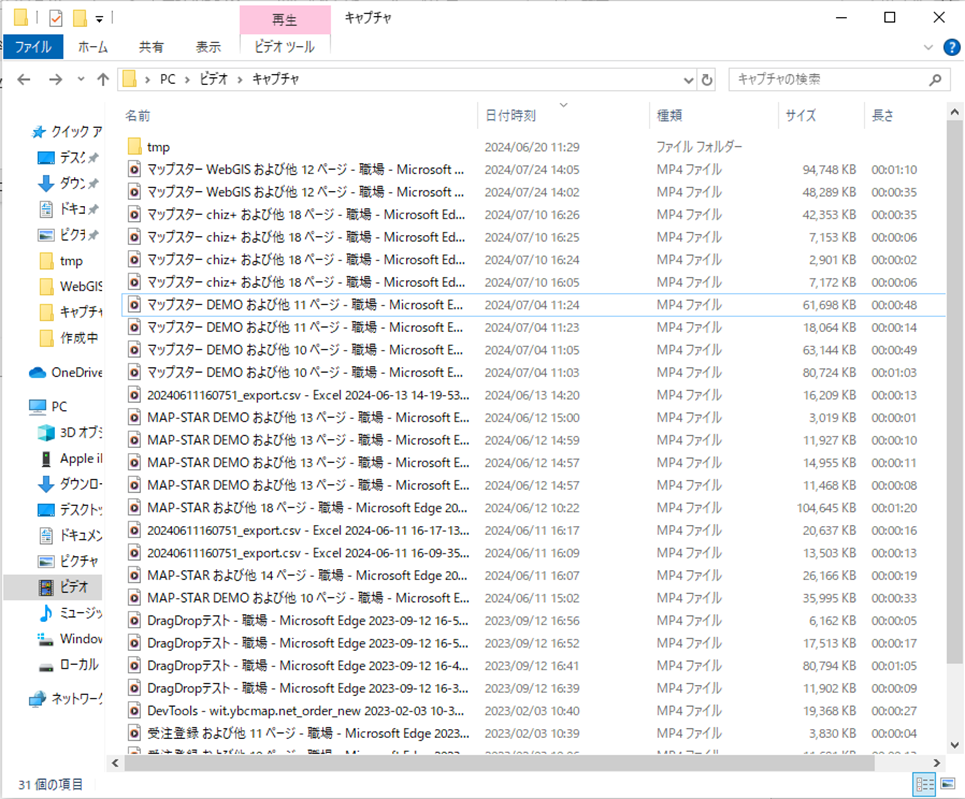This screenshot has height=799, width=965.
Task: Select MAP-STAR および他 14 ページ file
Action: 533,576
